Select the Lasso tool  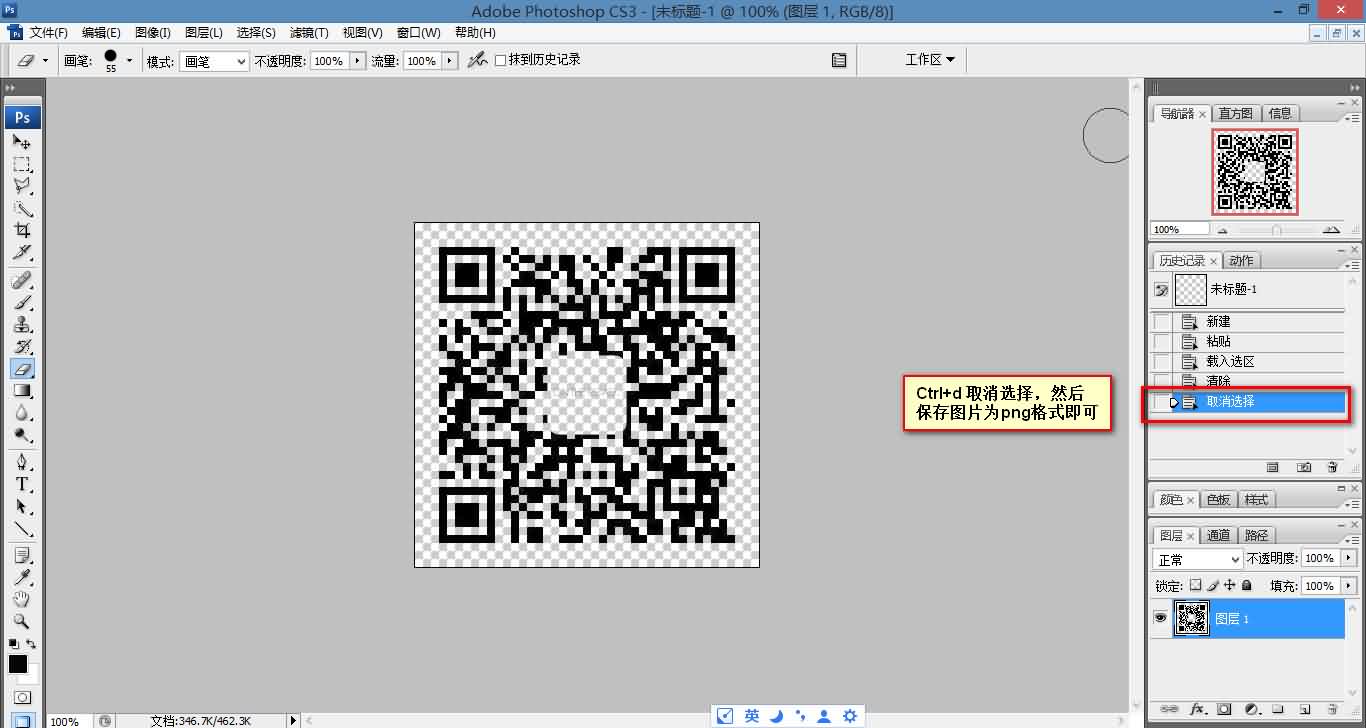point(22,186)
